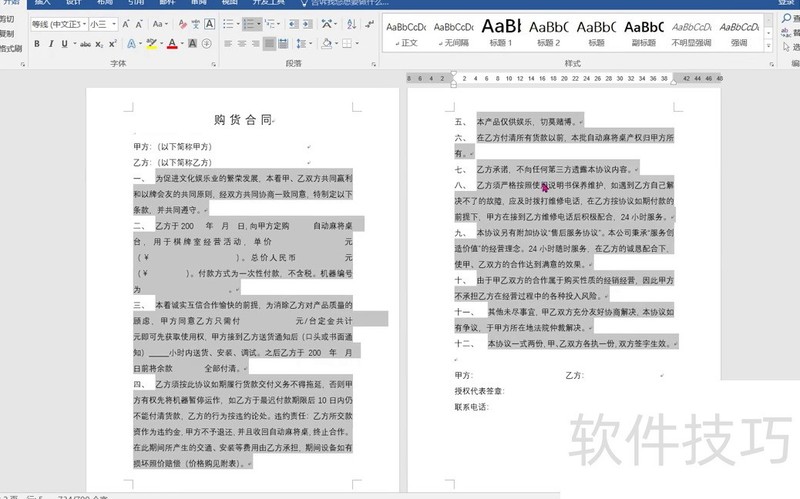Click the Select cursor icon
Screen dimensions: 800x499
pyautogui.click(x=786, y=47)
